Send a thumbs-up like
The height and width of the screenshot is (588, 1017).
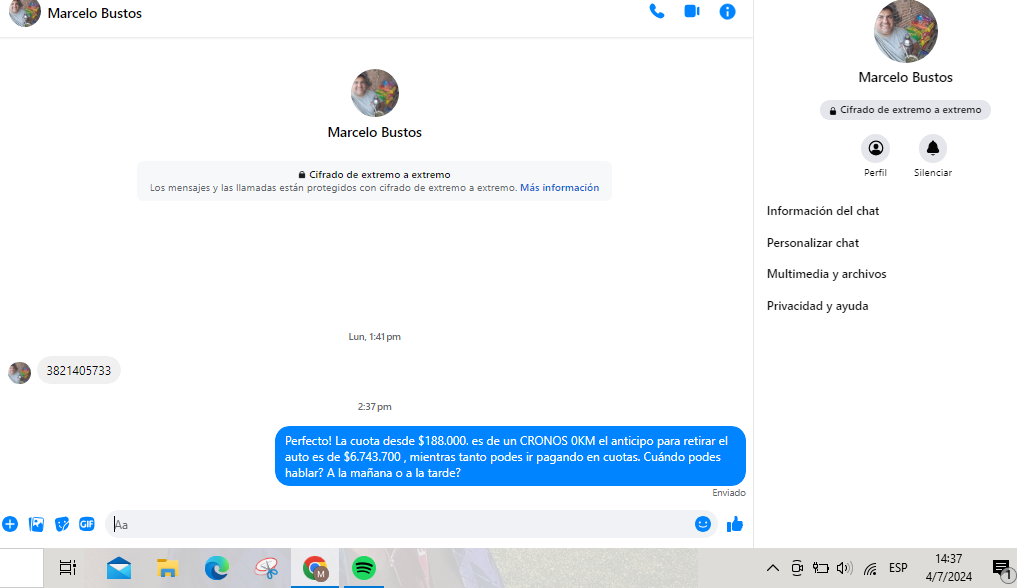pyautogui.click(x=735, y=524)
